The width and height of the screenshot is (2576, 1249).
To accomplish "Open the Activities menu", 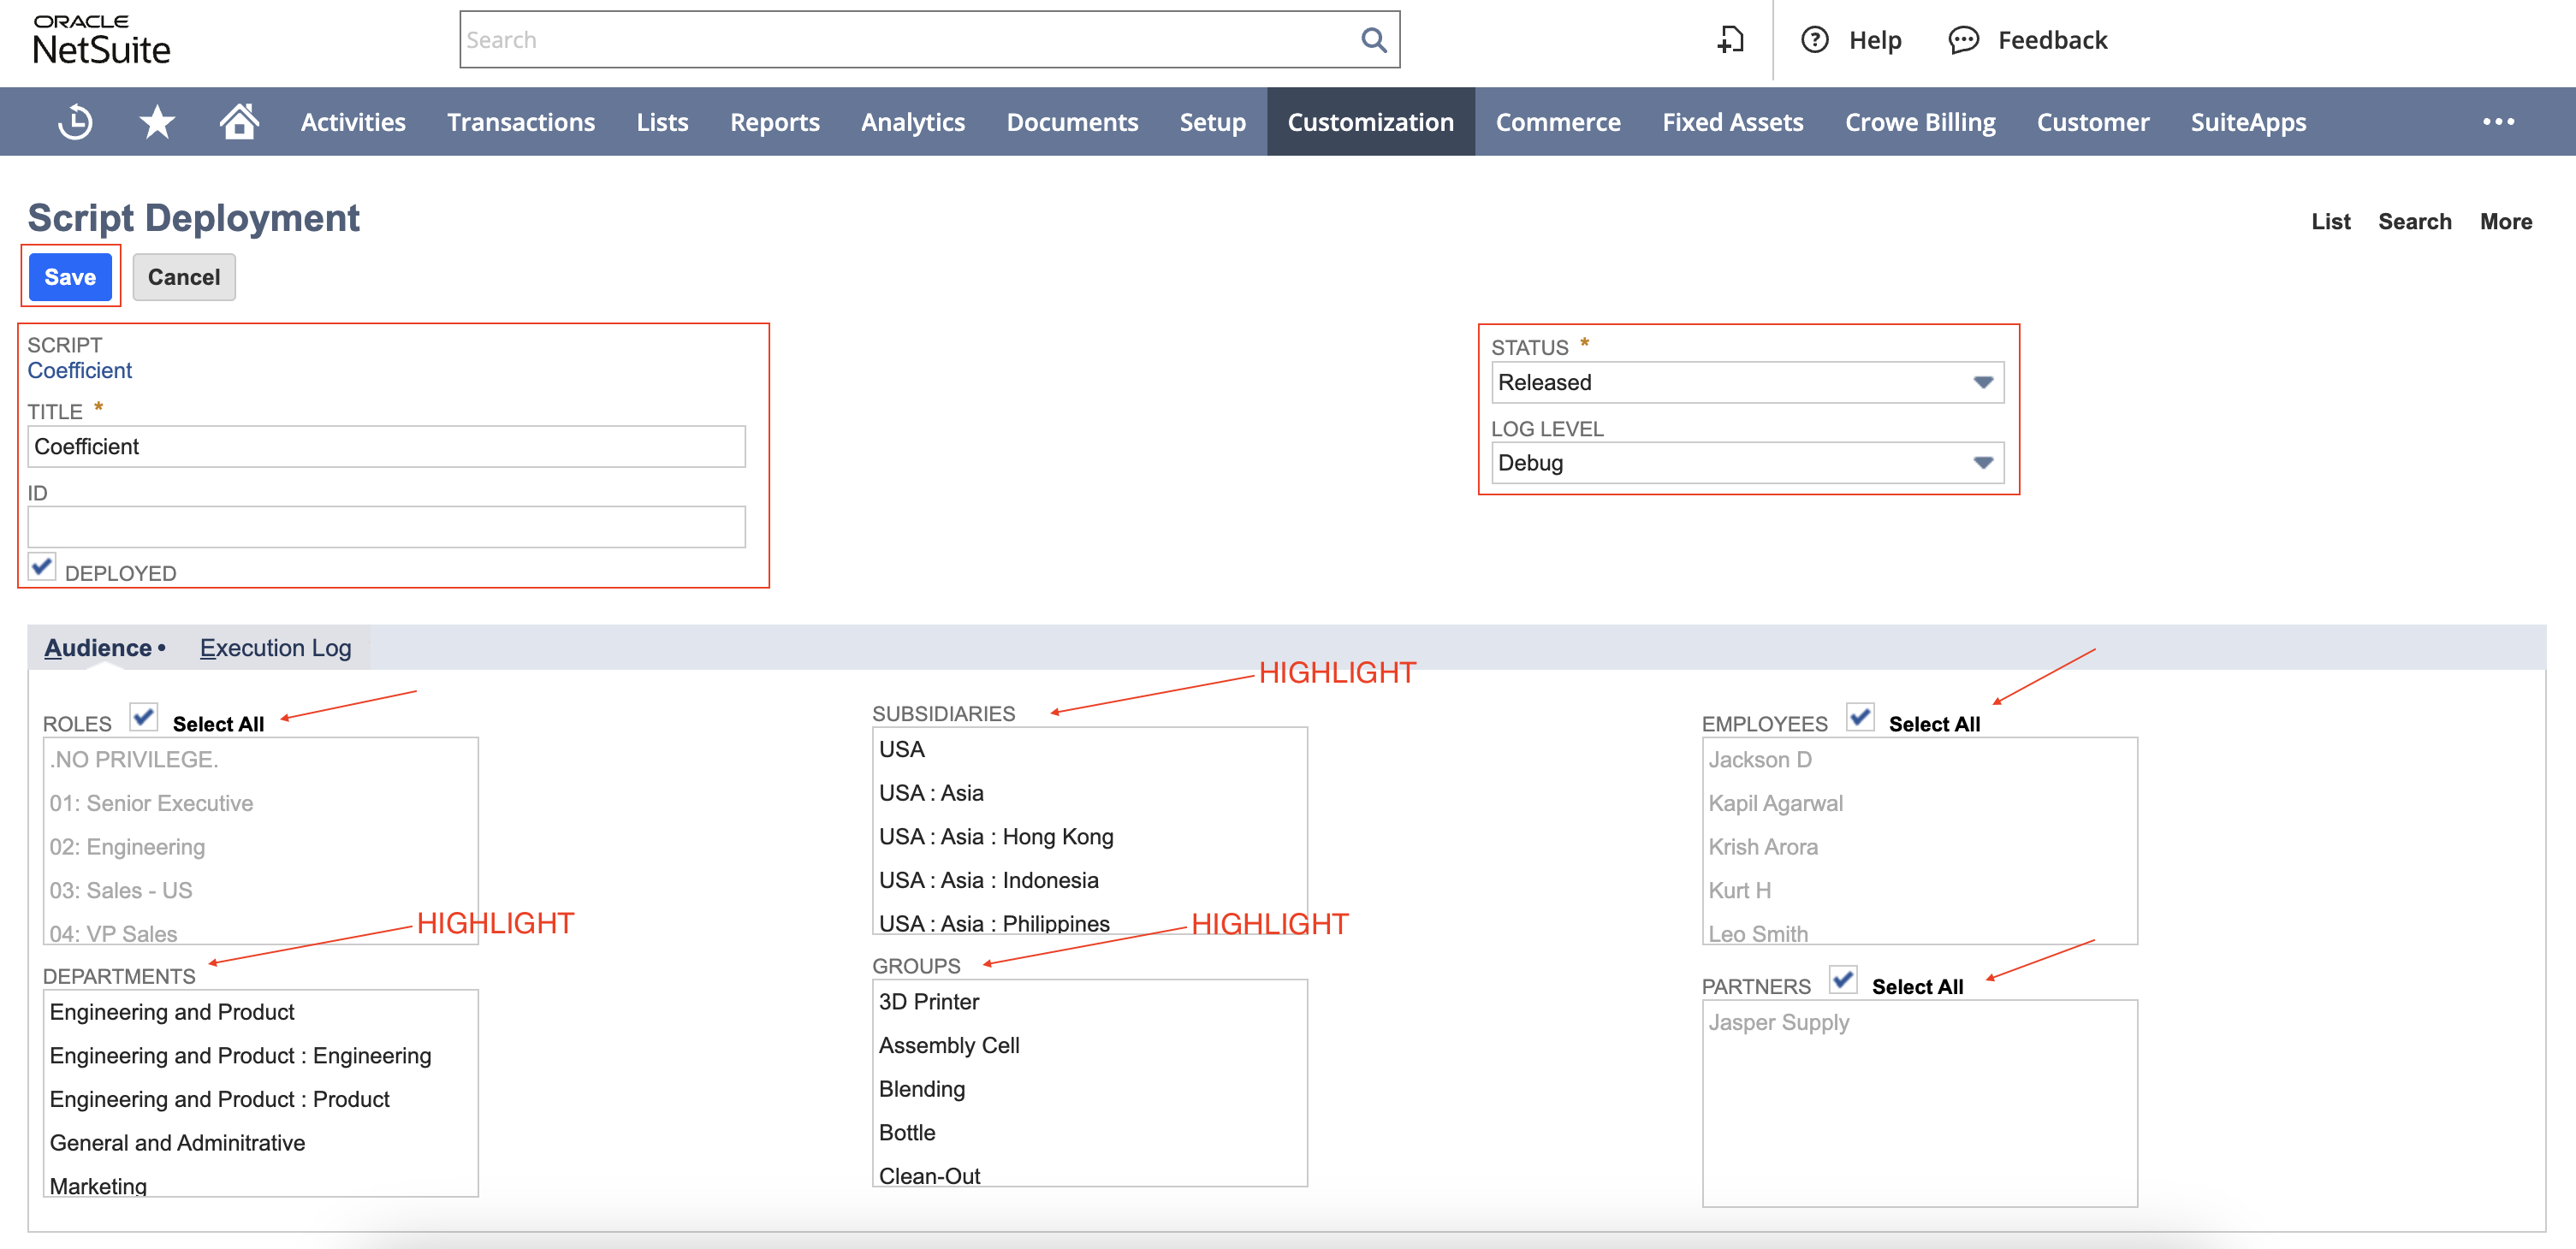I will coord(353,122).
